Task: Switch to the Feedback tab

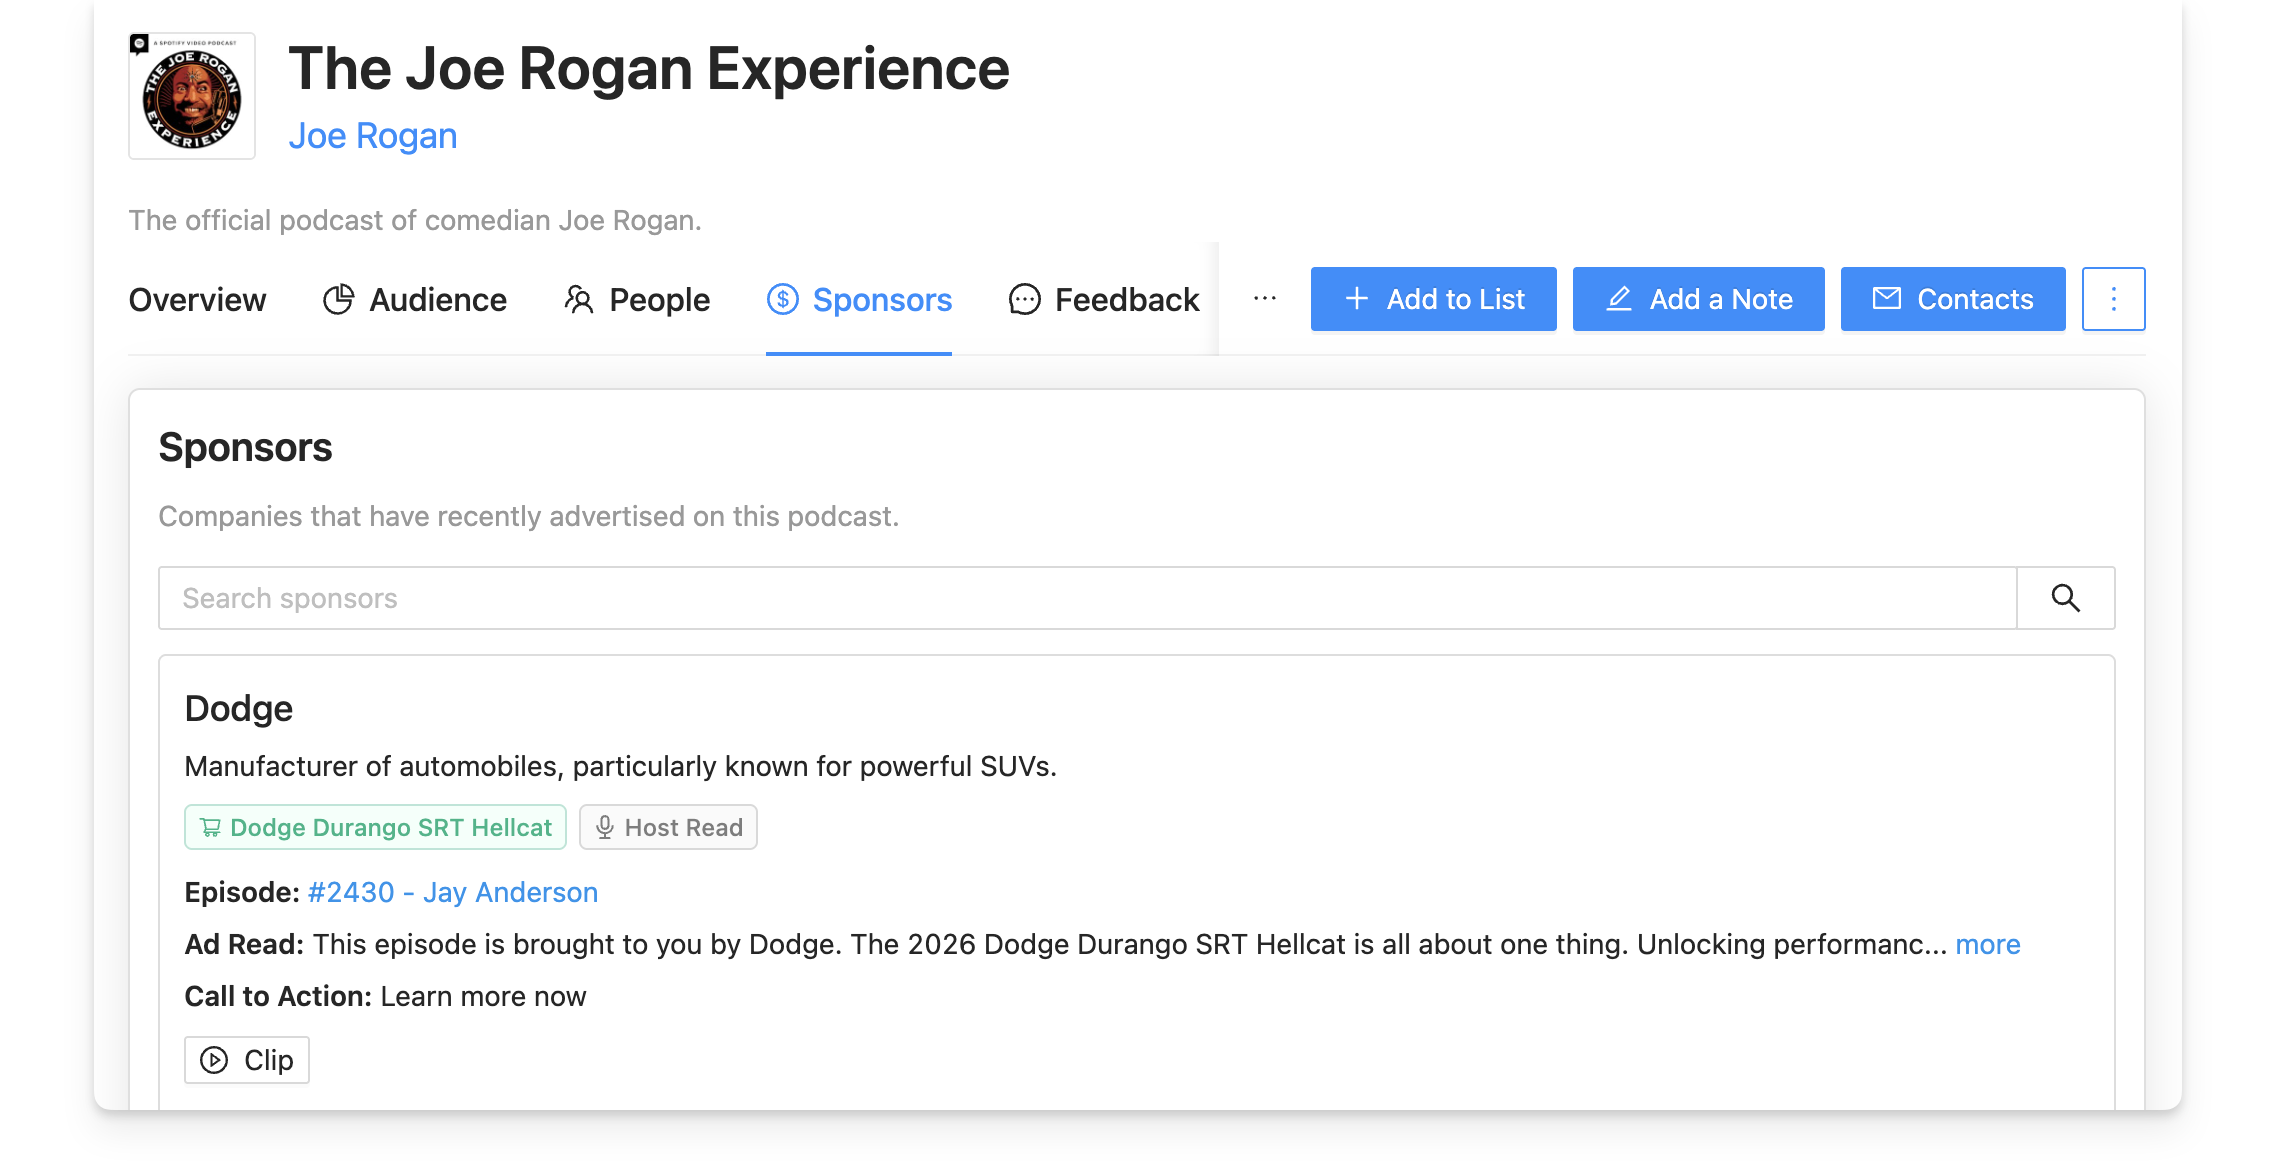Action: (x=1126, y=299)
